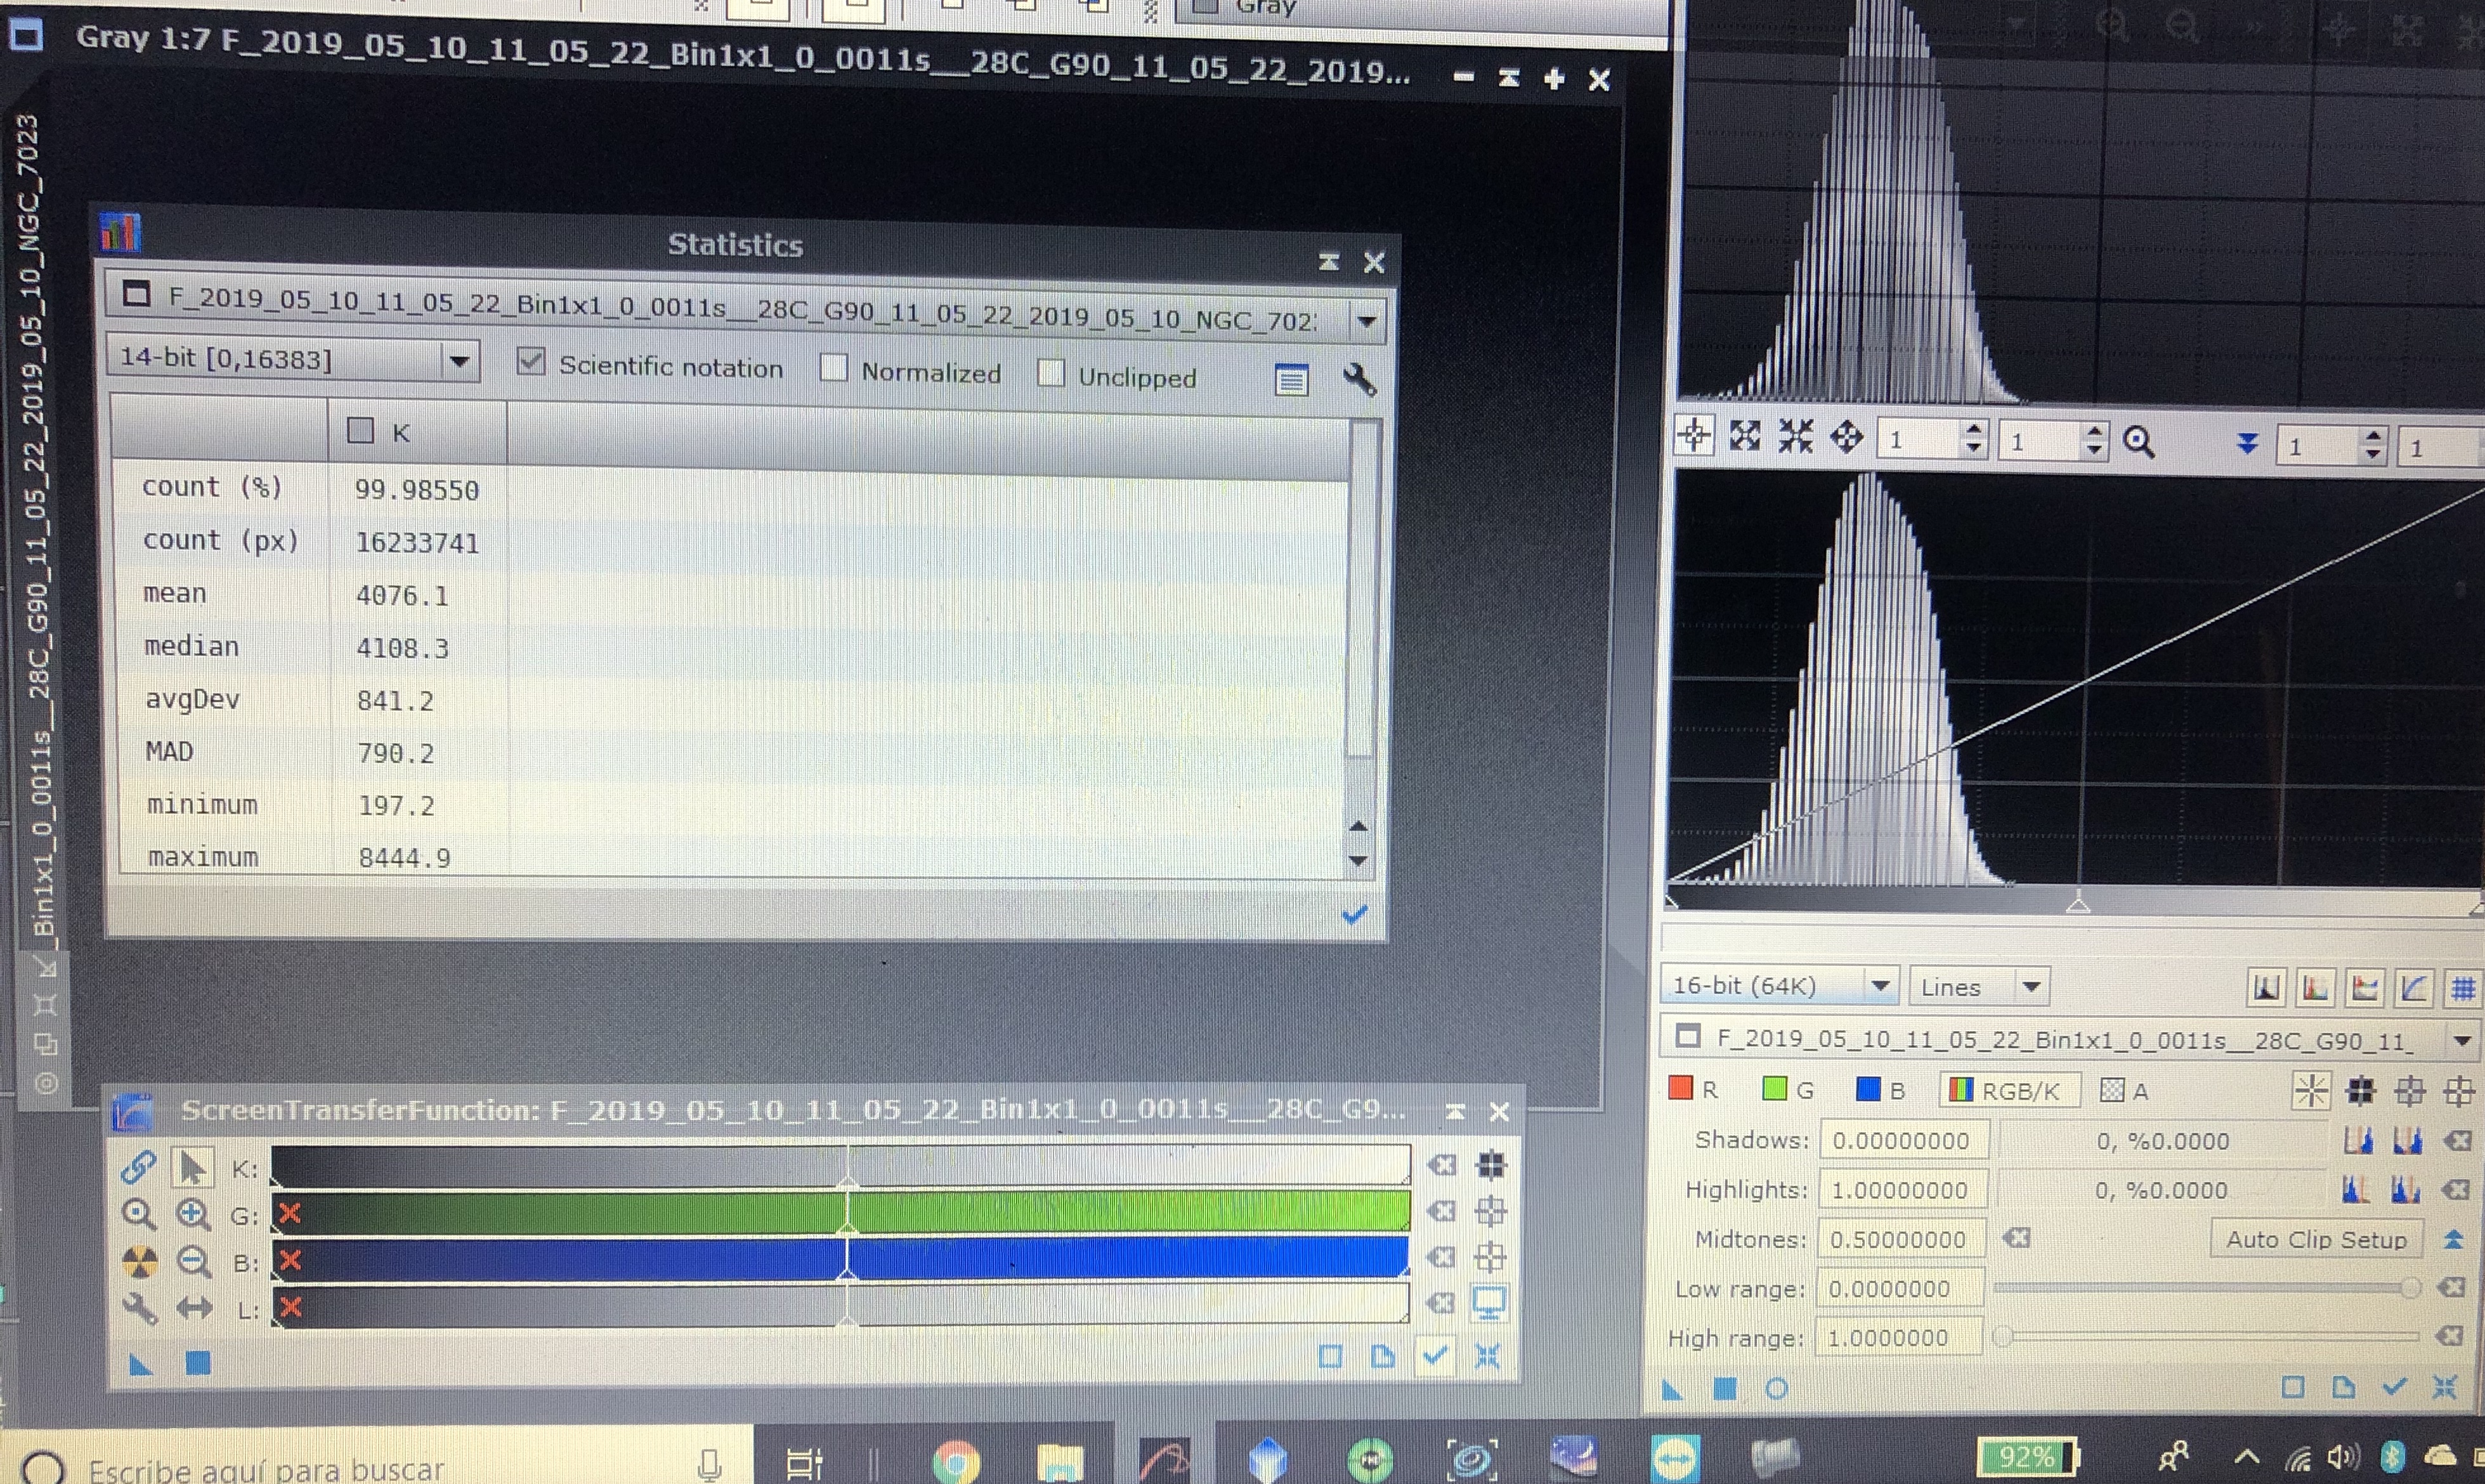Select the RGB/K channel tab

pos(2008,1090)
